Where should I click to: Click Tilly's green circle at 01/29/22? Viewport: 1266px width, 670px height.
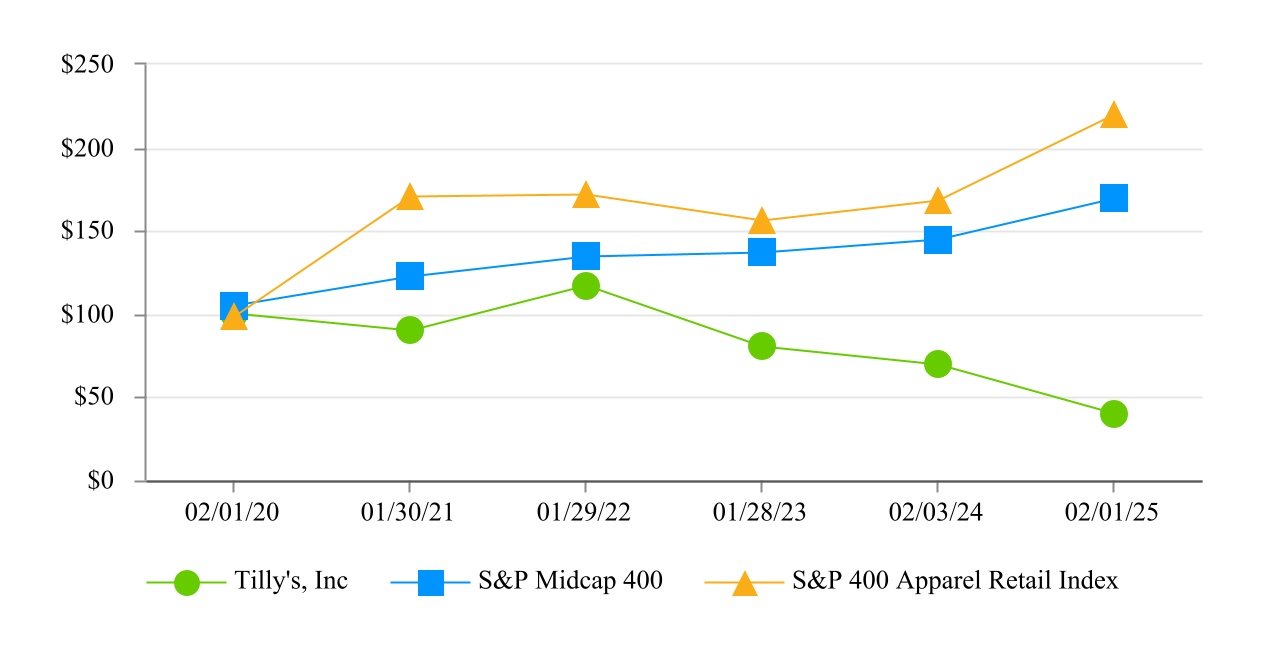point(586,286)
